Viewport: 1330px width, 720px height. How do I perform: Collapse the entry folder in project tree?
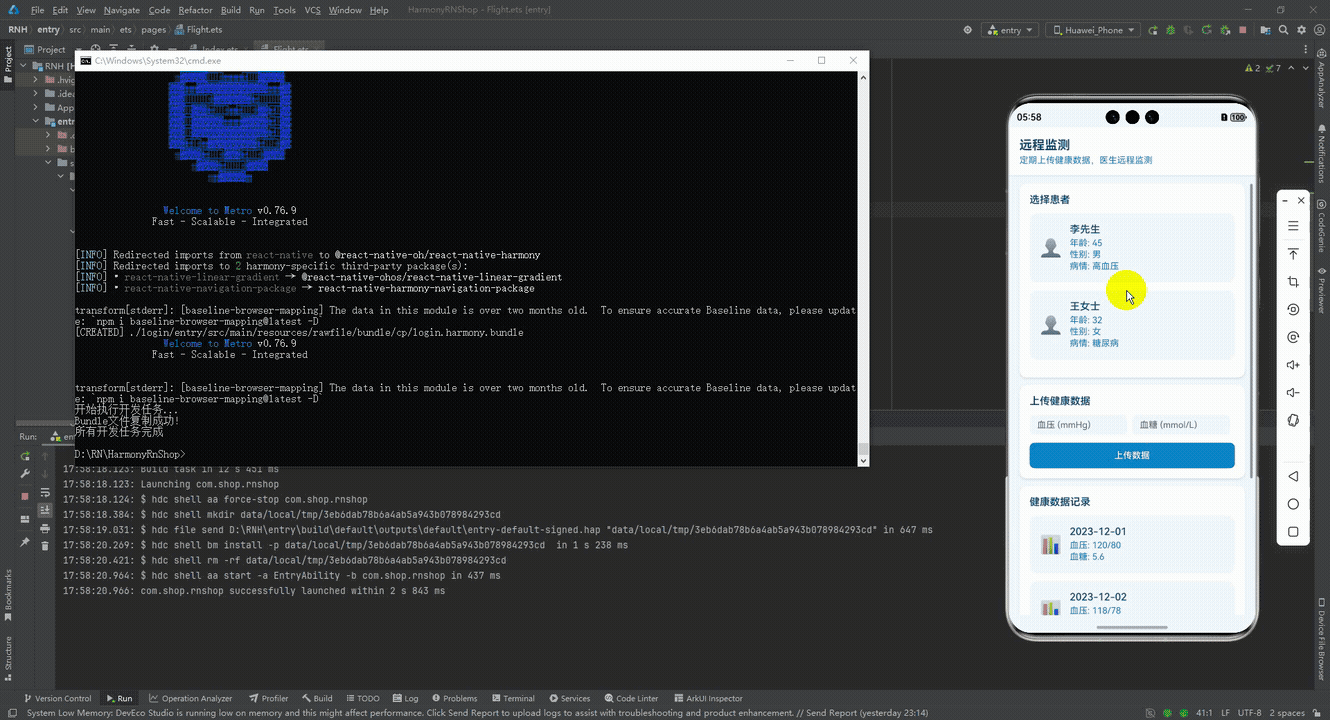[36, 122]
